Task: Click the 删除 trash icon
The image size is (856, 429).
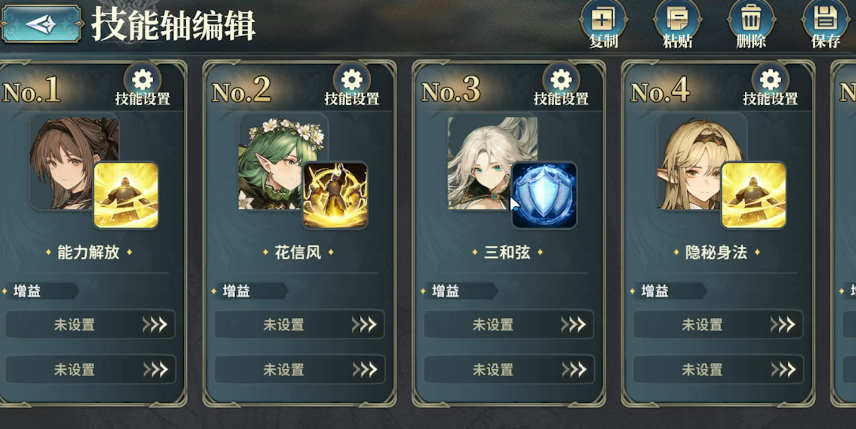Action: [751, 24]
